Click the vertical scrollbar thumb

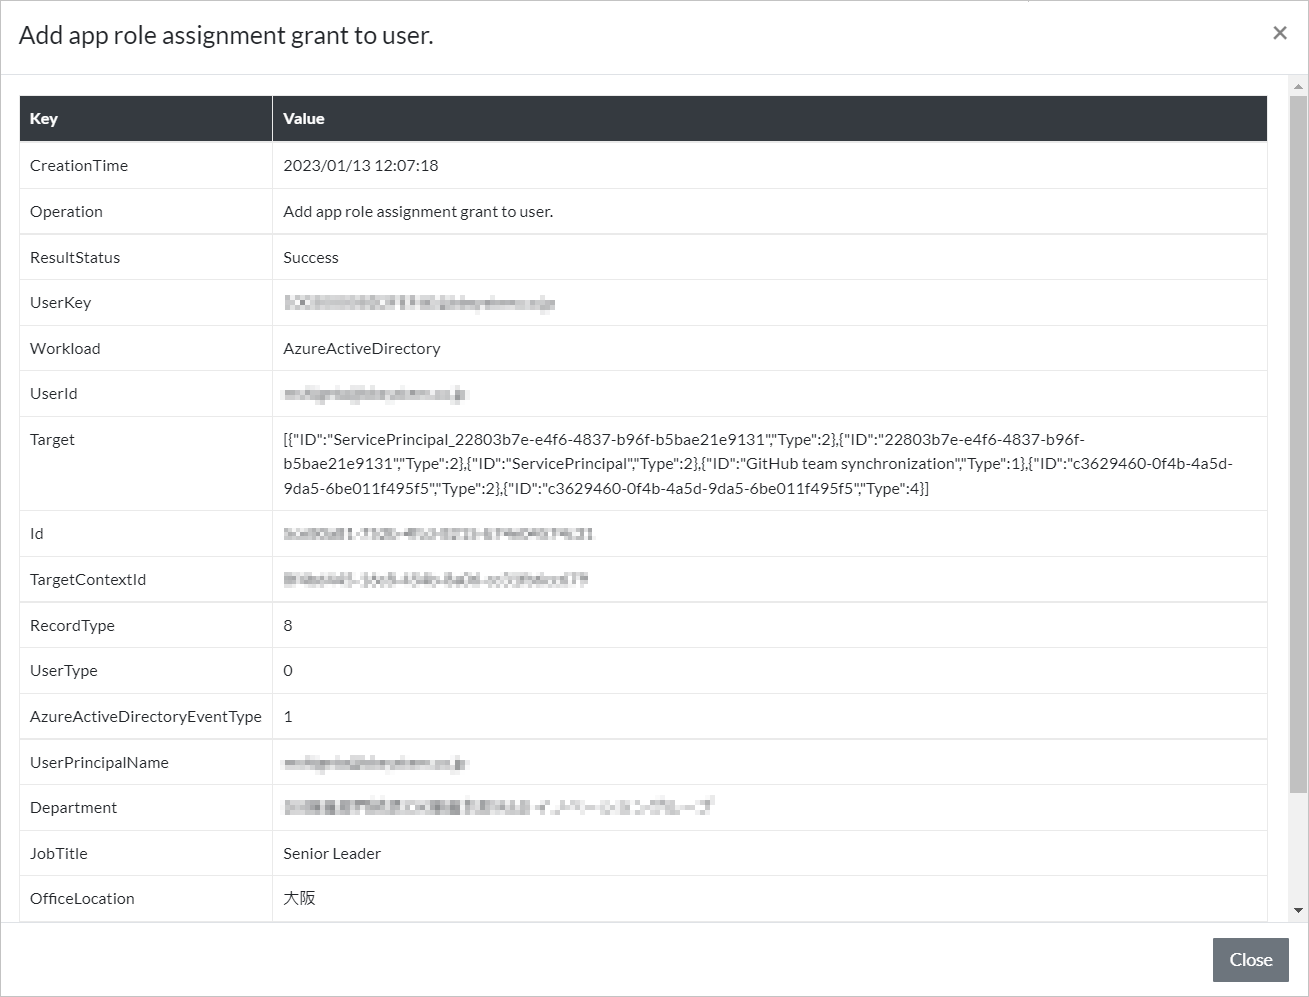pyautogui.click(x=1298, y=440)
